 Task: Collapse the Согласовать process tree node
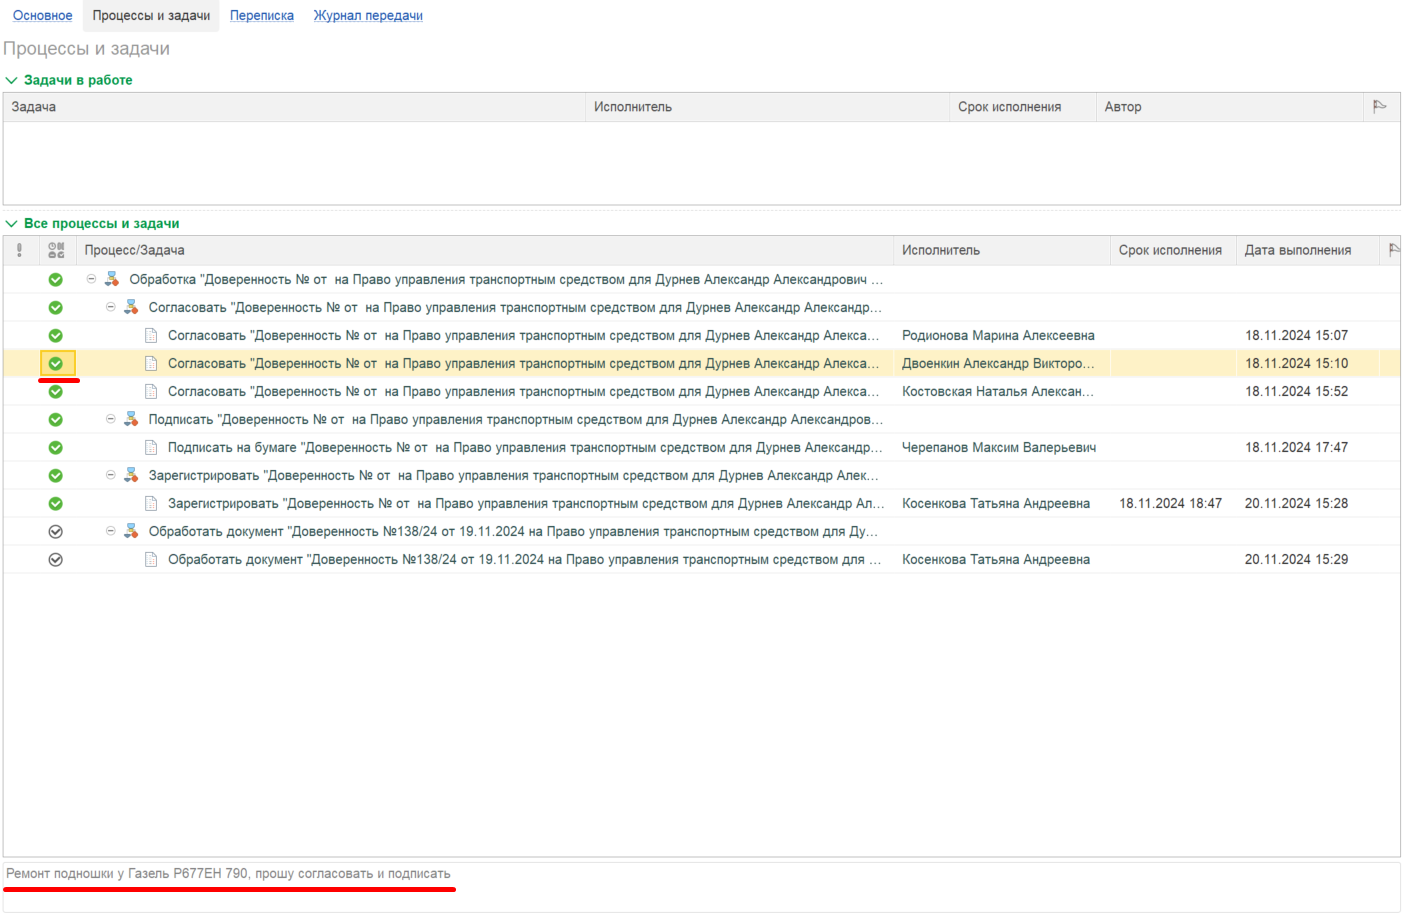click(x=110, y=307)
